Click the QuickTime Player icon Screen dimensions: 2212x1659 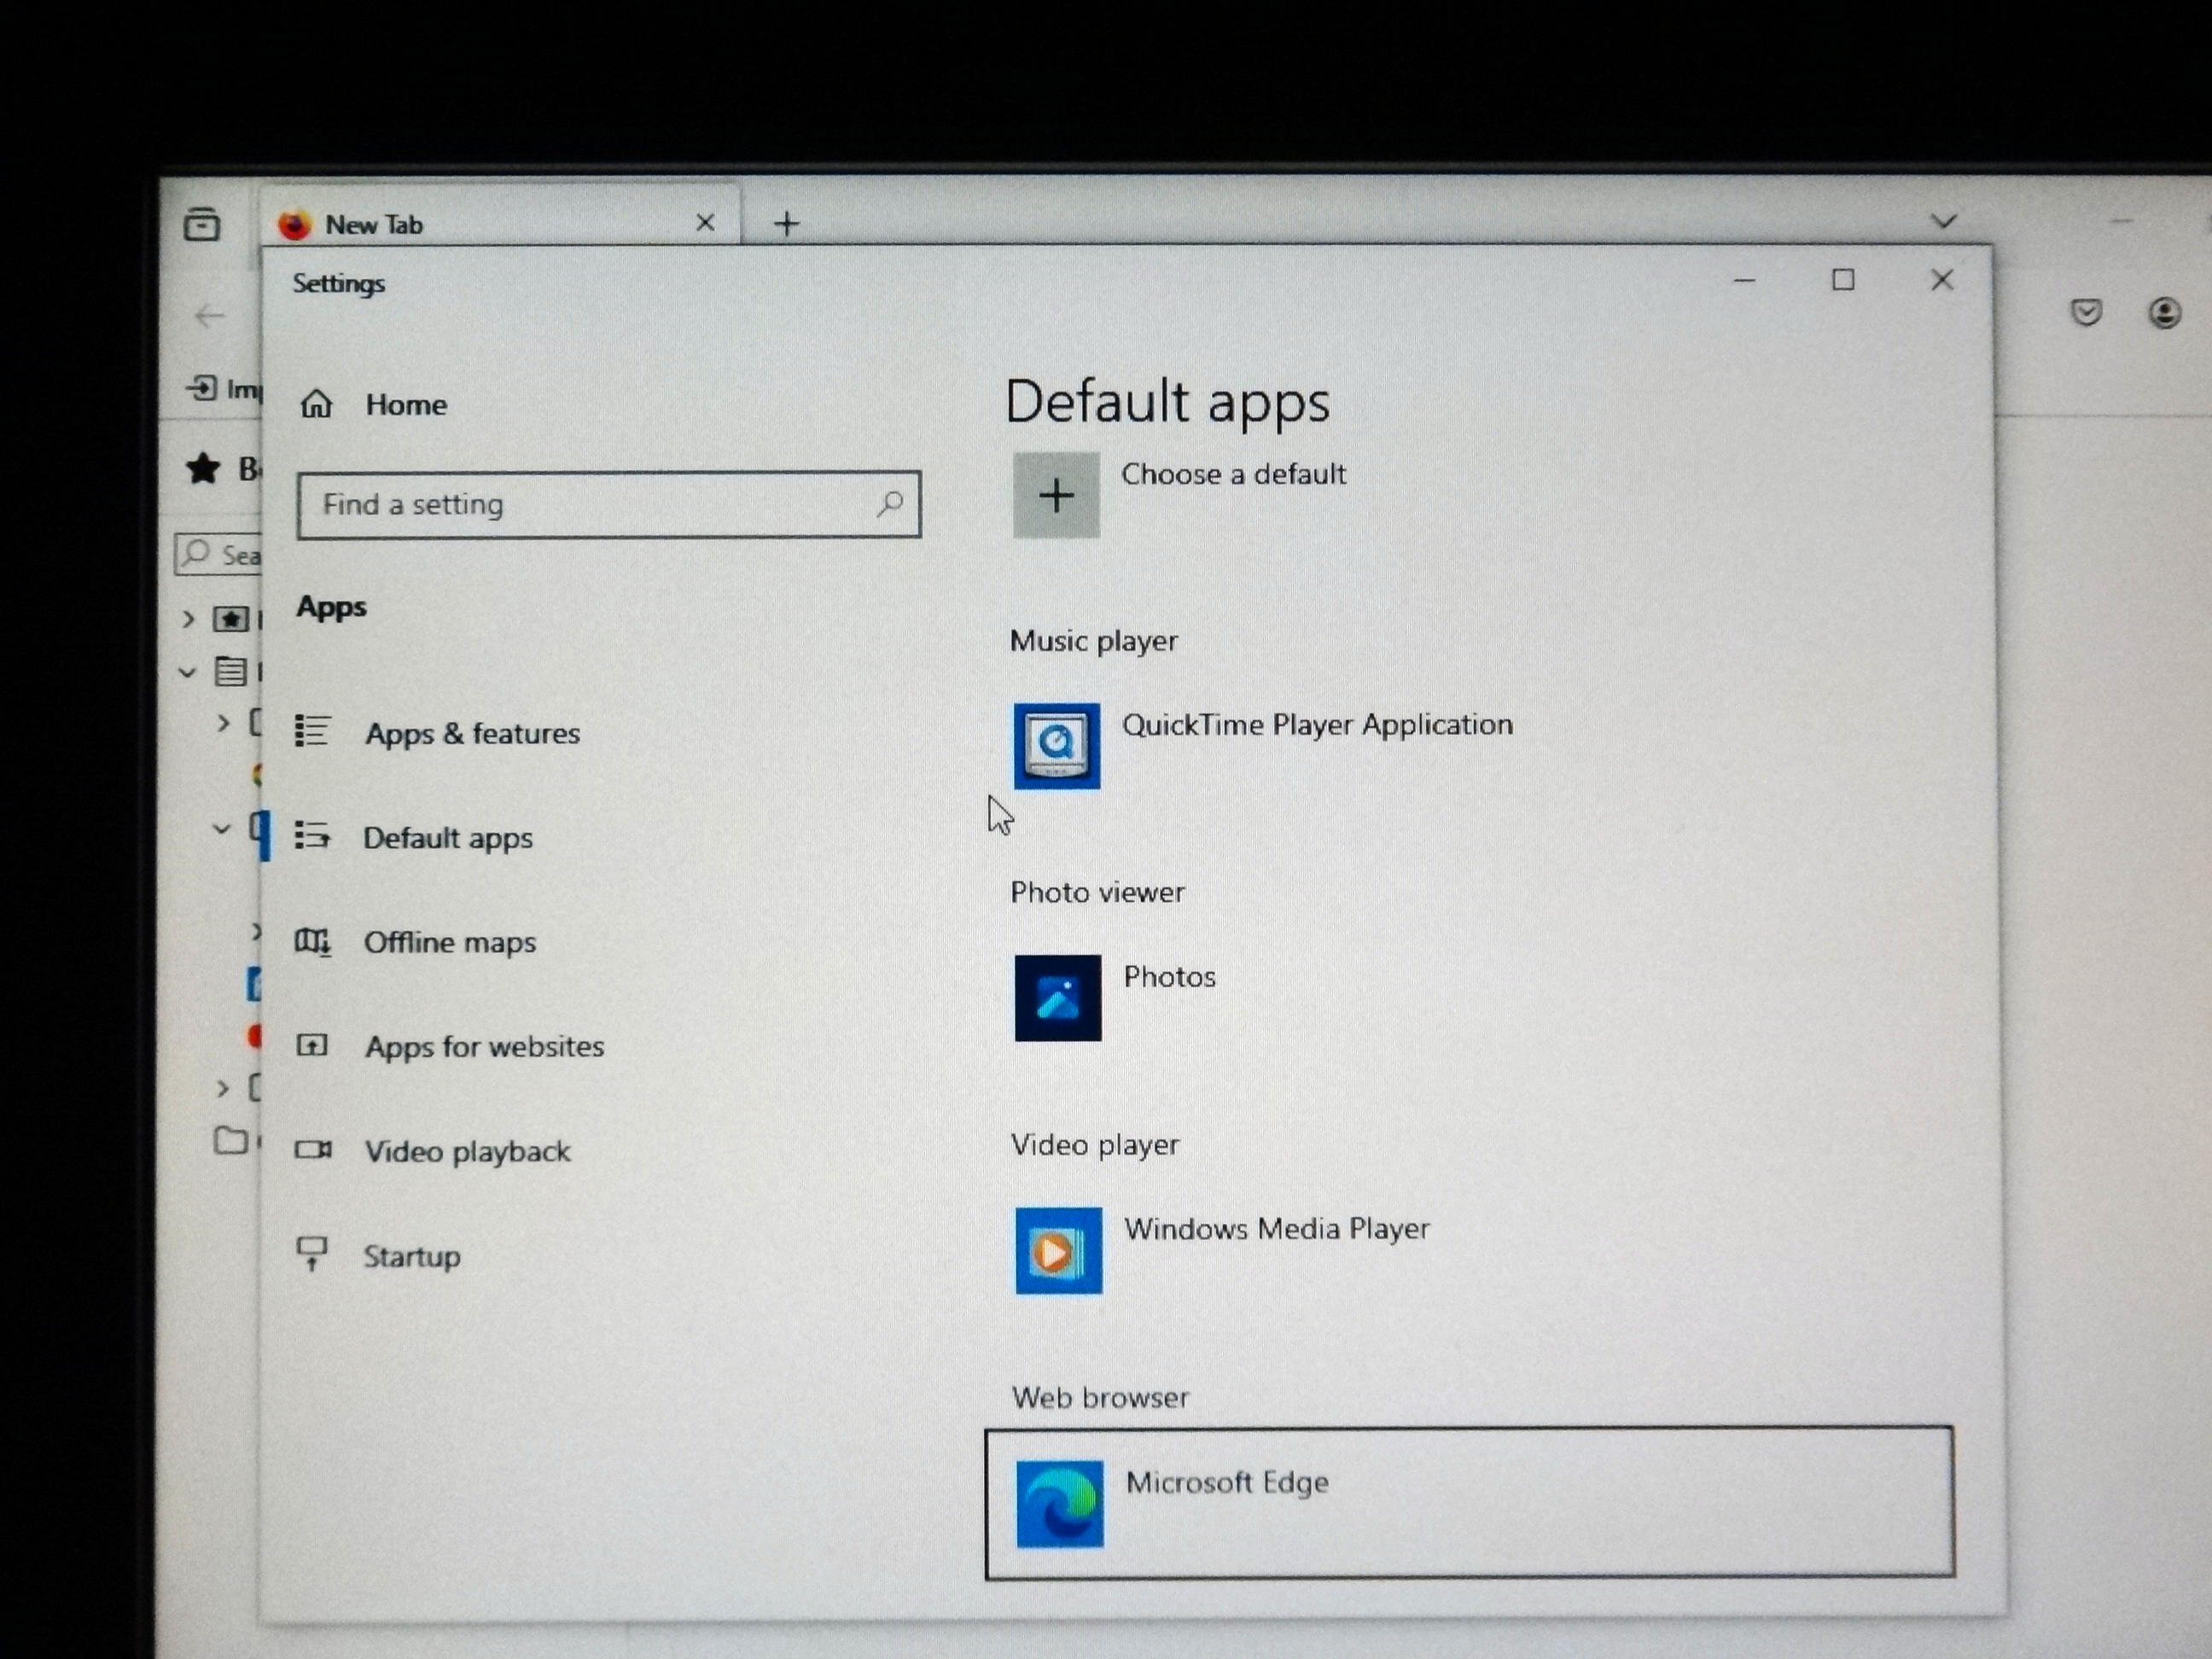coord(1057,746)
